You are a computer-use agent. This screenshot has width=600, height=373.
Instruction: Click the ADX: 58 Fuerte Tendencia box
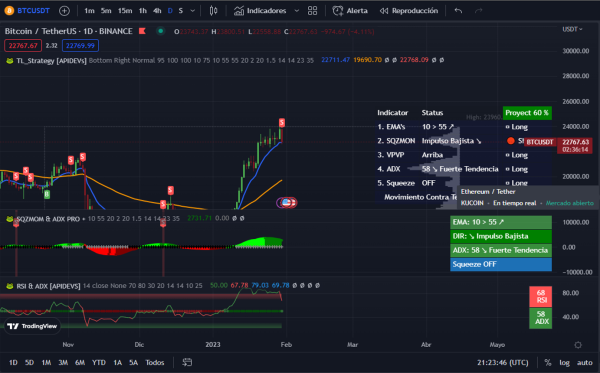tap(501, 250)
